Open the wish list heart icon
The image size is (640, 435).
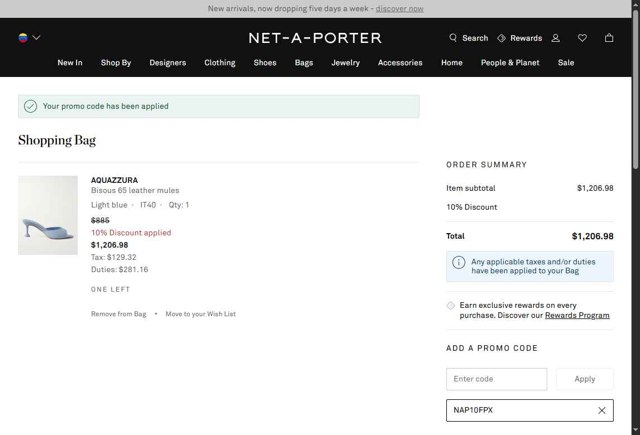click(582, 38)
